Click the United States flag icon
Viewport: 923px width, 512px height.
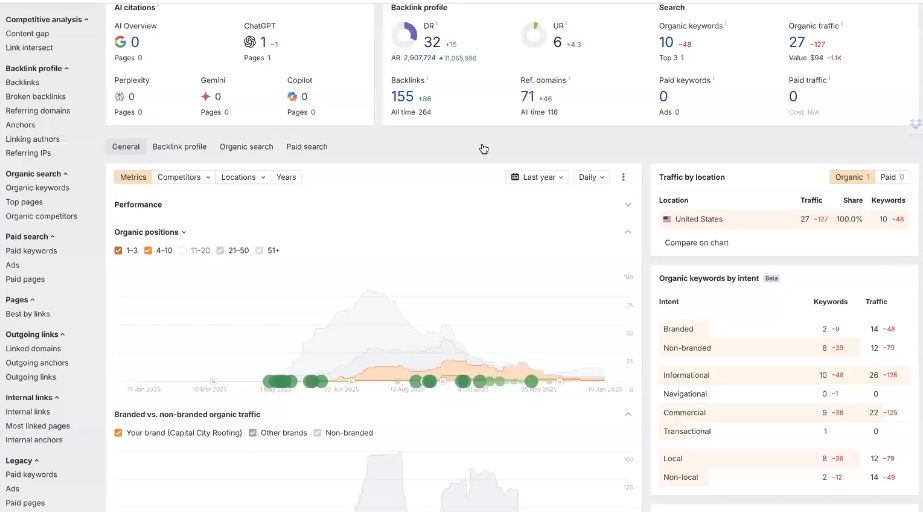(666, 219)
